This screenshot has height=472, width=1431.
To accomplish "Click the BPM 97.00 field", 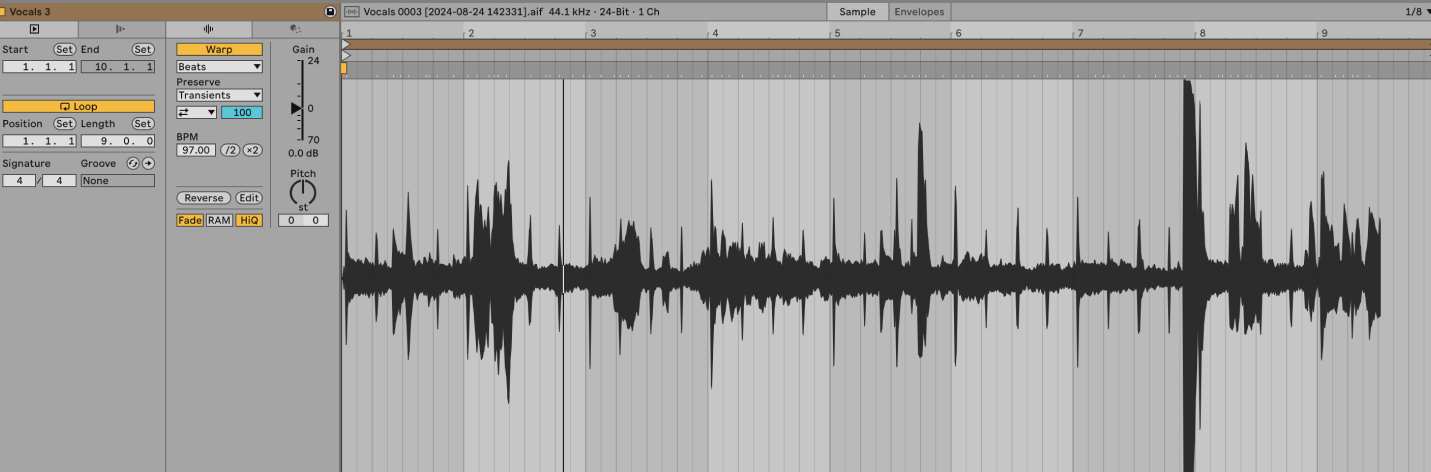I will [196, 150].
